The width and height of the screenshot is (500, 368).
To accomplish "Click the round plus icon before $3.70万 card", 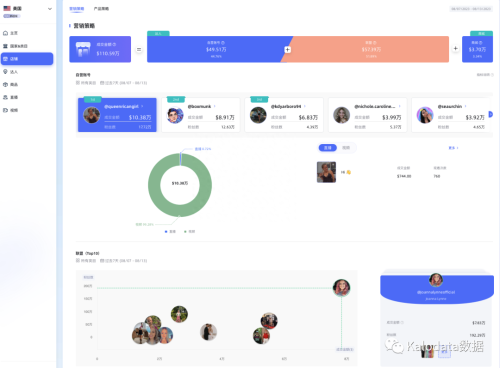I will click(455, 49).
